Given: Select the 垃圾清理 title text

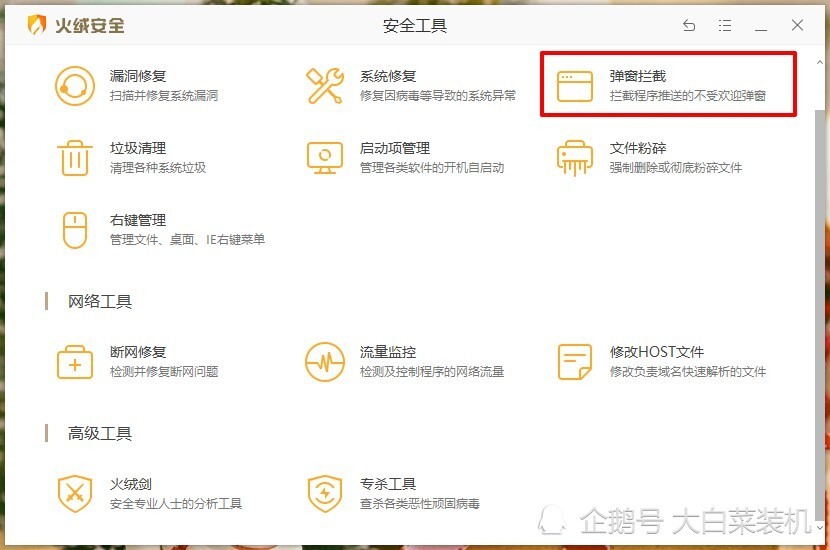Looking at the screenshot, I should (138, 148).
